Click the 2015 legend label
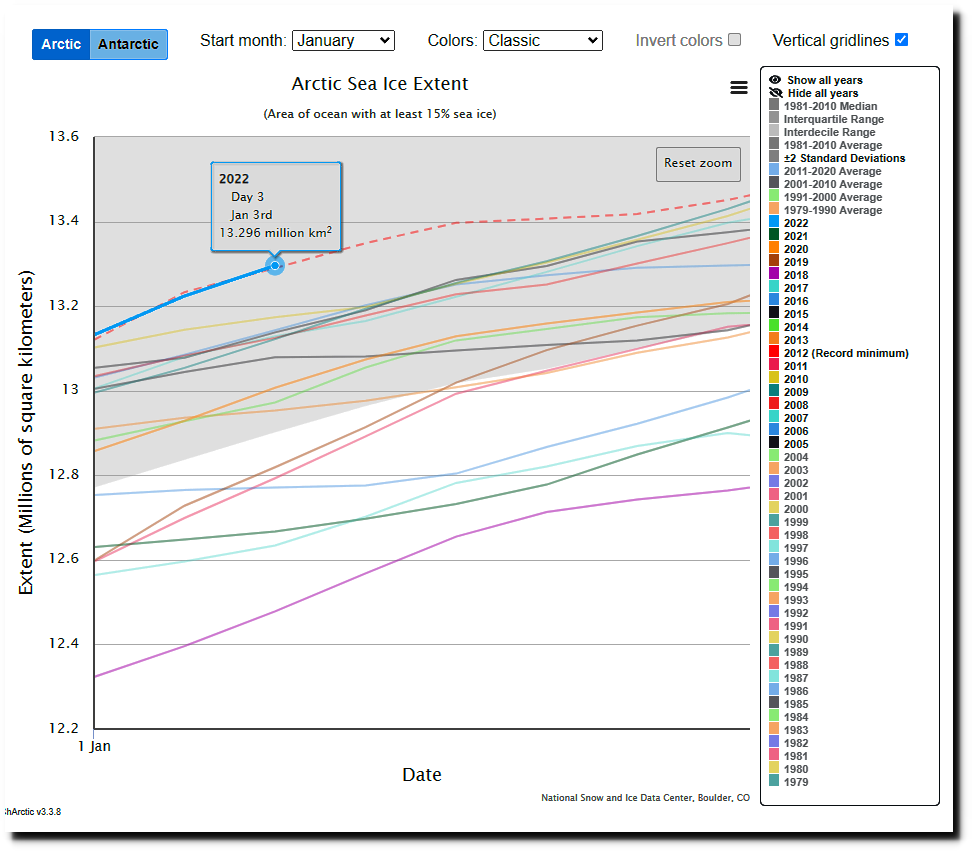 coord(796,314)
